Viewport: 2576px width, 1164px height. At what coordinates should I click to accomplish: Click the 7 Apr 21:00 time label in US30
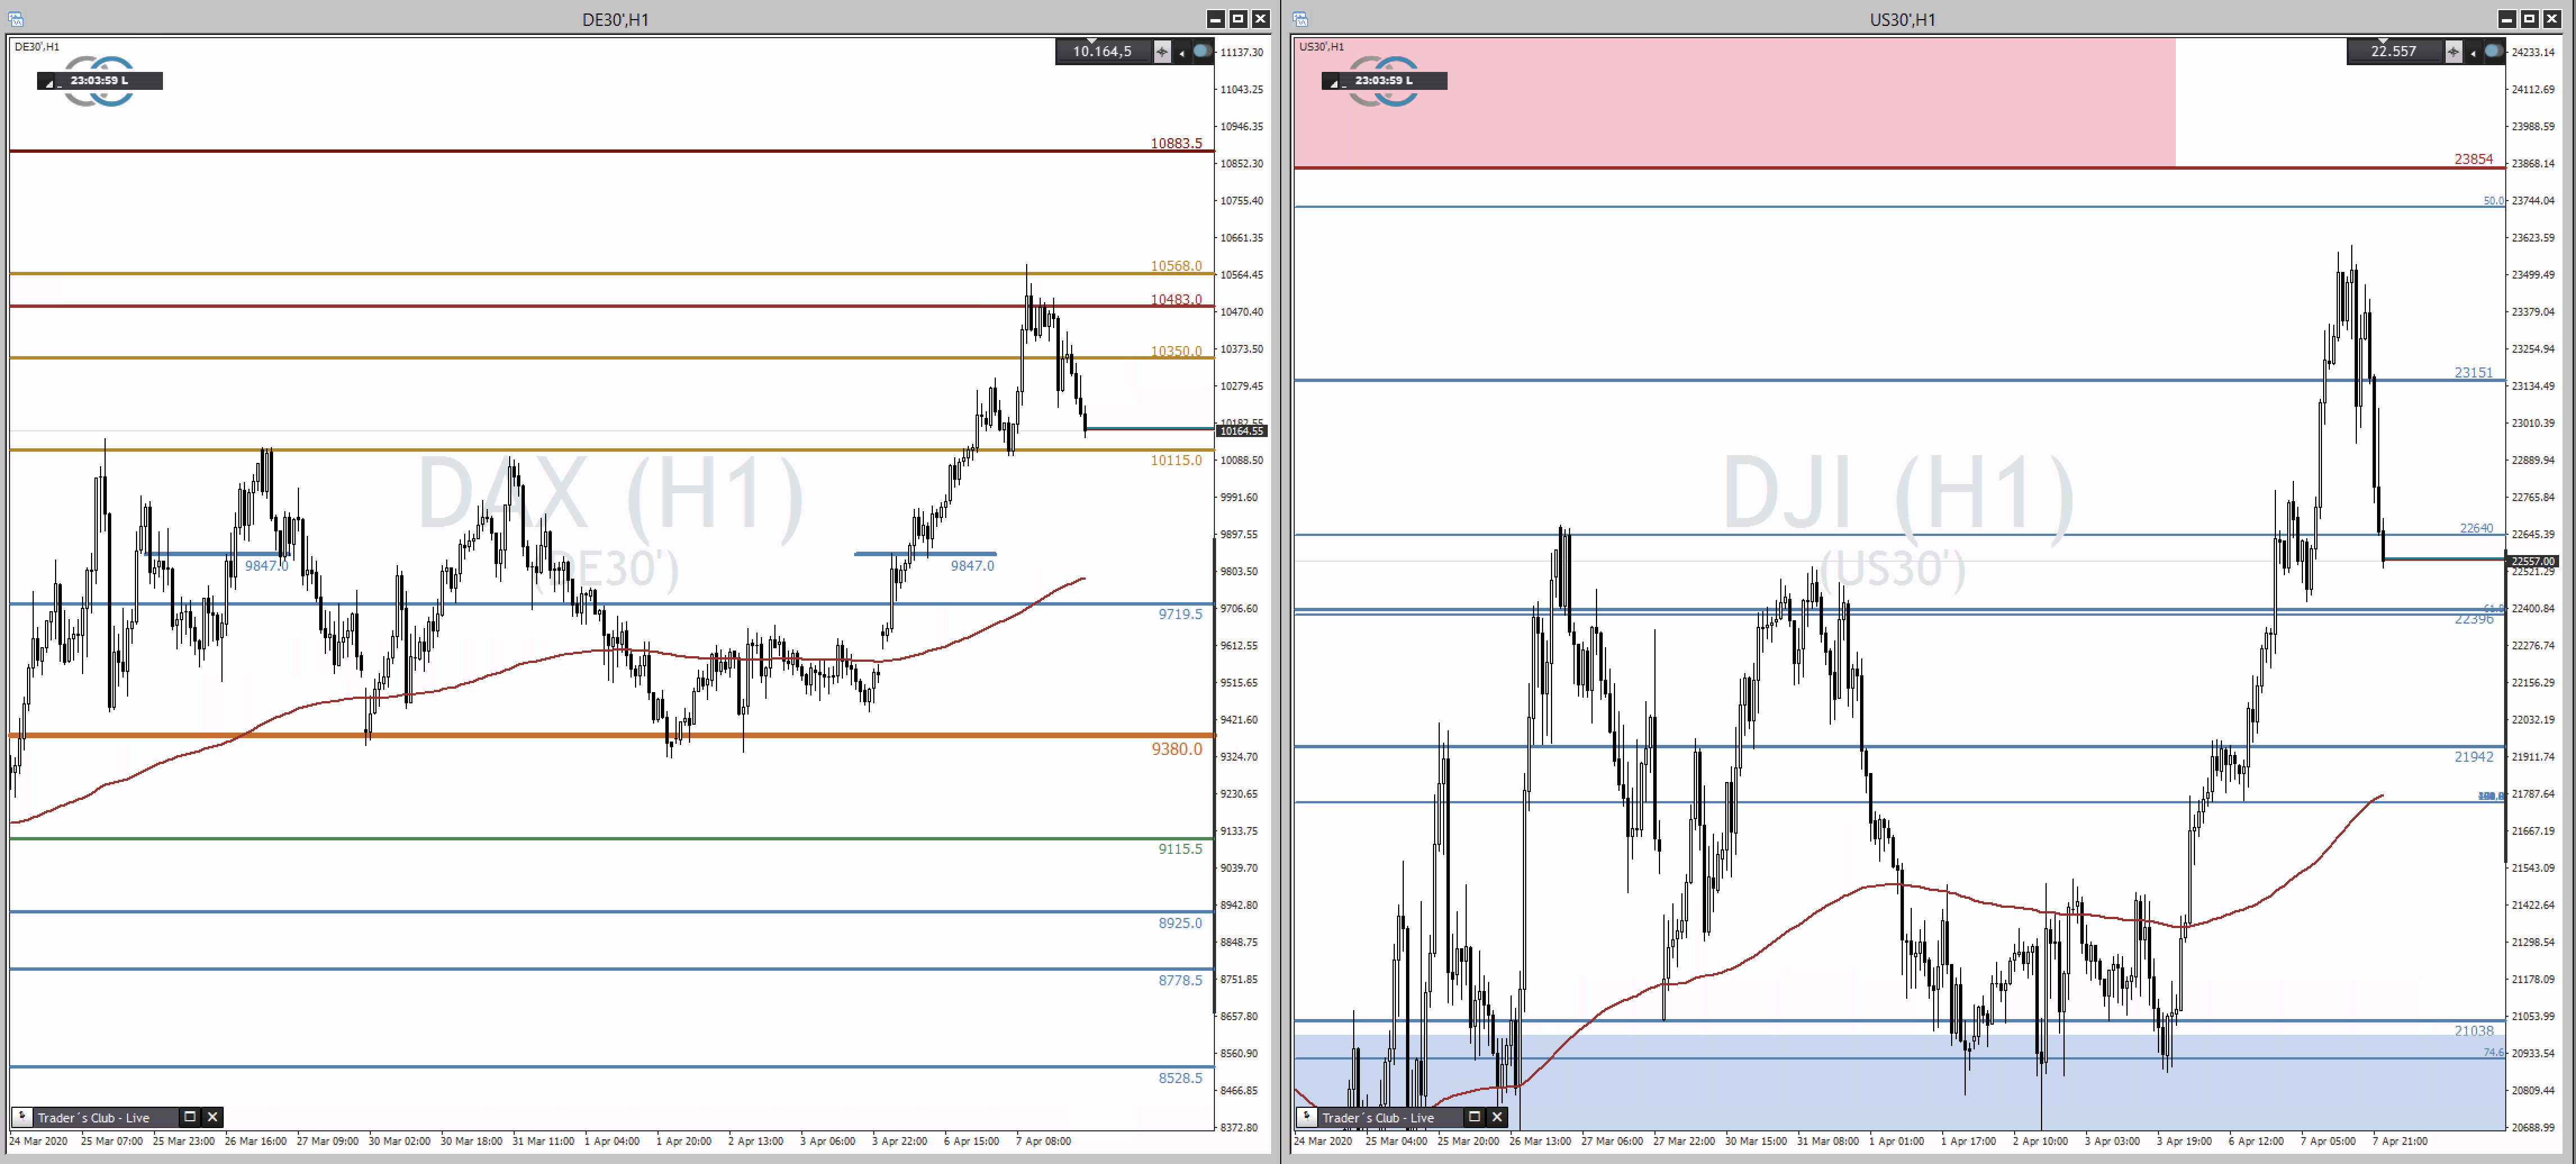2399,1141
